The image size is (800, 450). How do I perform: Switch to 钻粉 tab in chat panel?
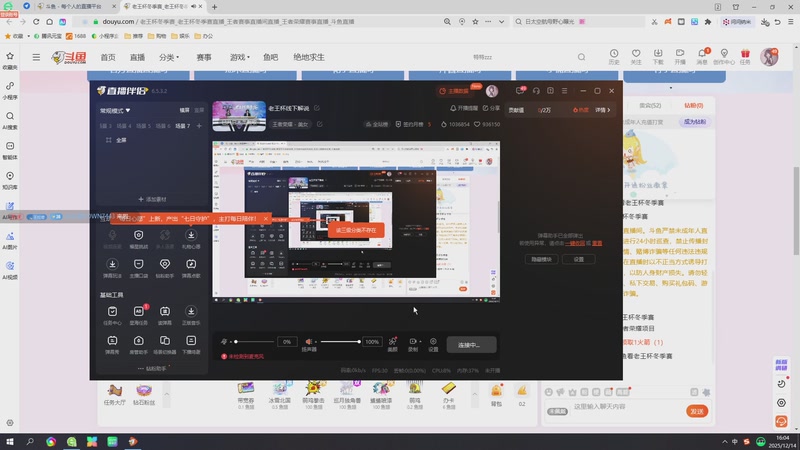tap(693, 105)
